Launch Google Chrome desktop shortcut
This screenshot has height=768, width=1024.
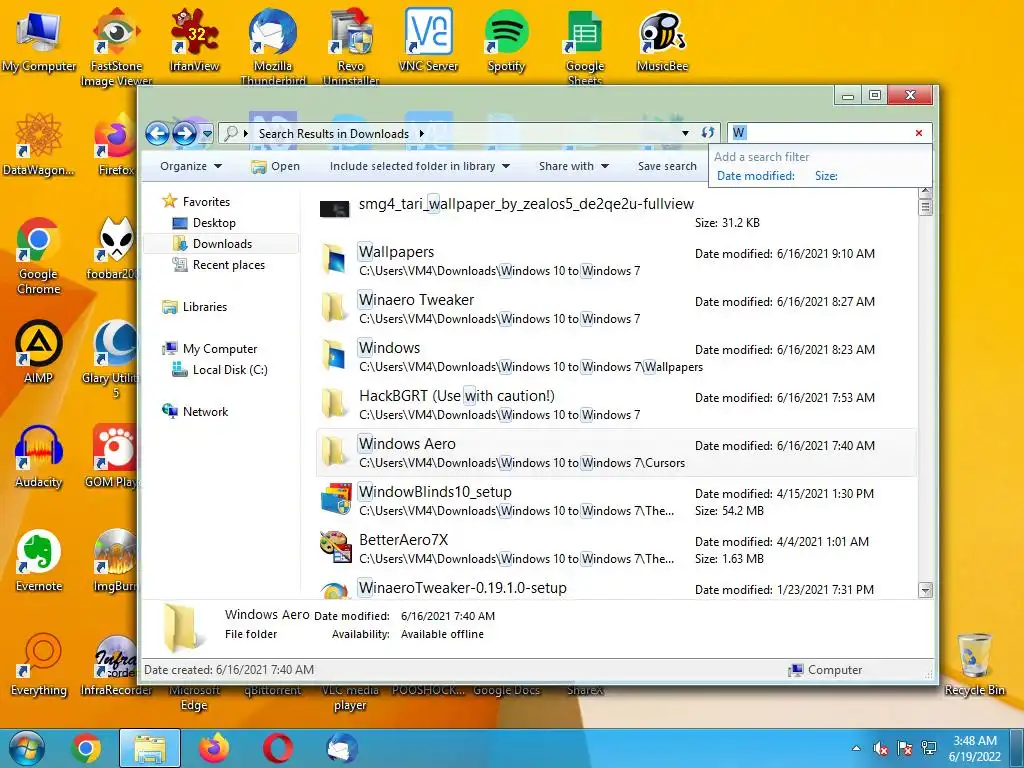click(x=39, y=256)
